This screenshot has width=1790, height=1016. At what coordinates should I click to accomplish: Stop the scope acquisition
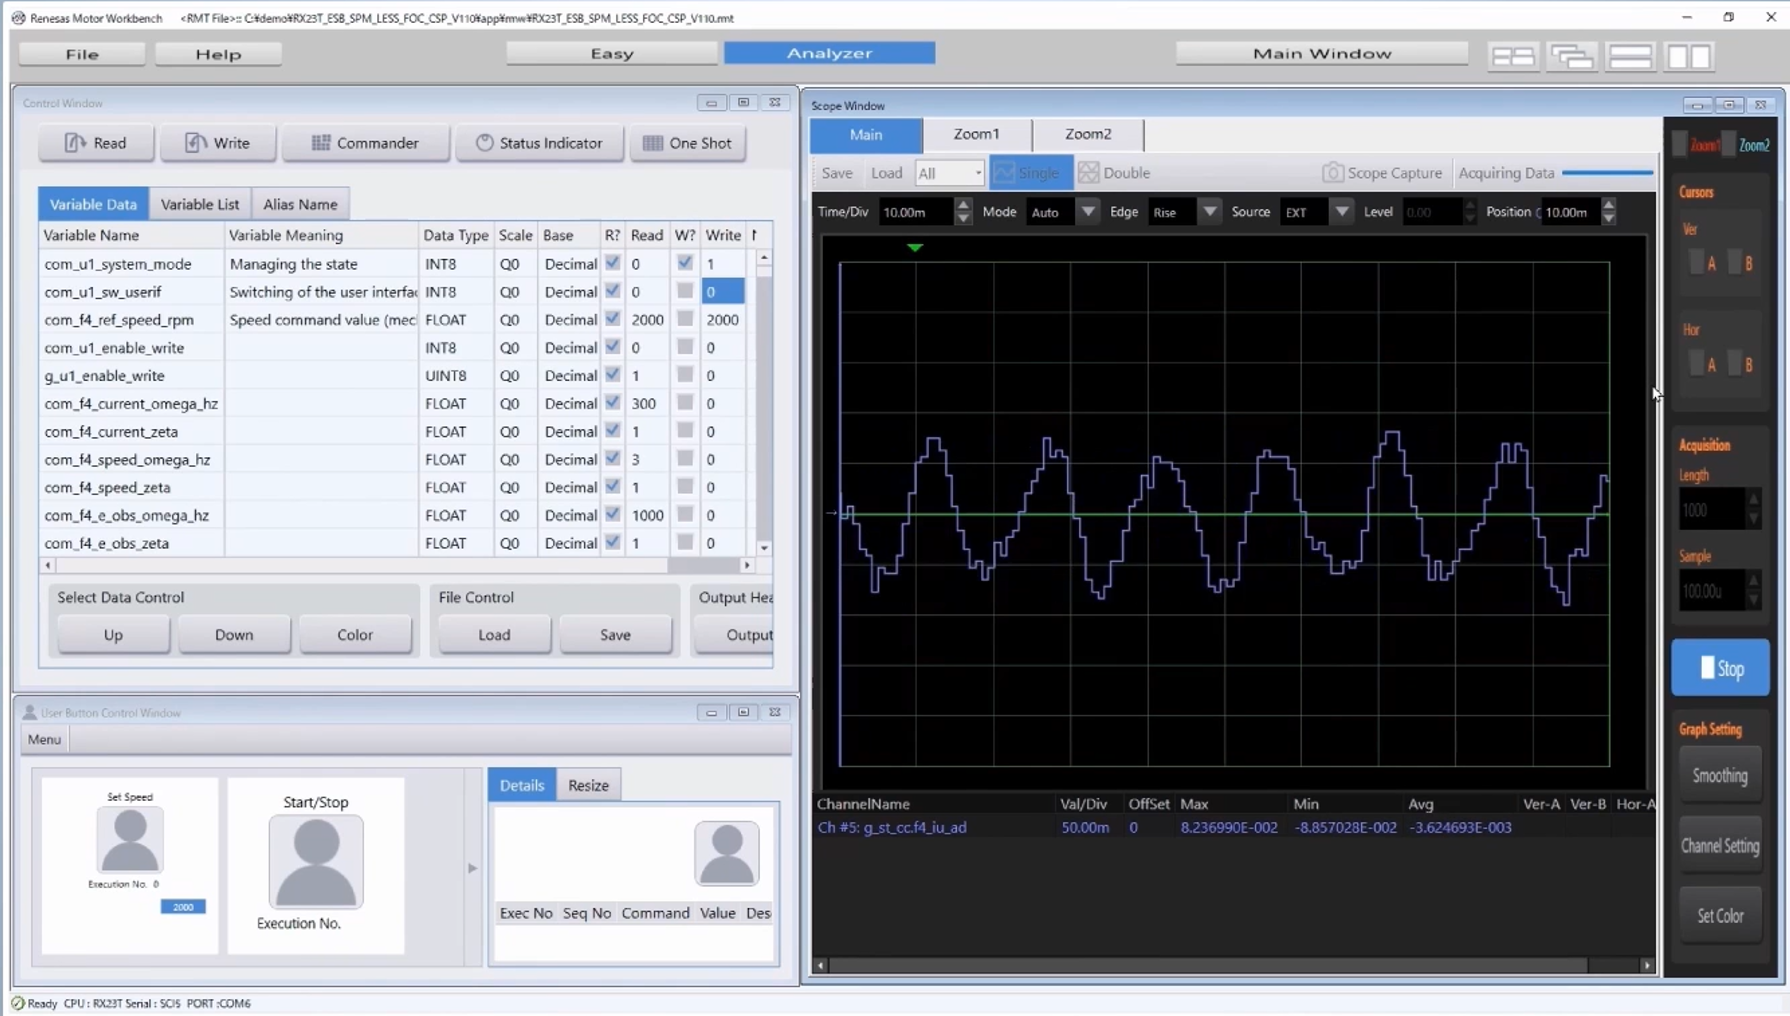point(1719,668)
